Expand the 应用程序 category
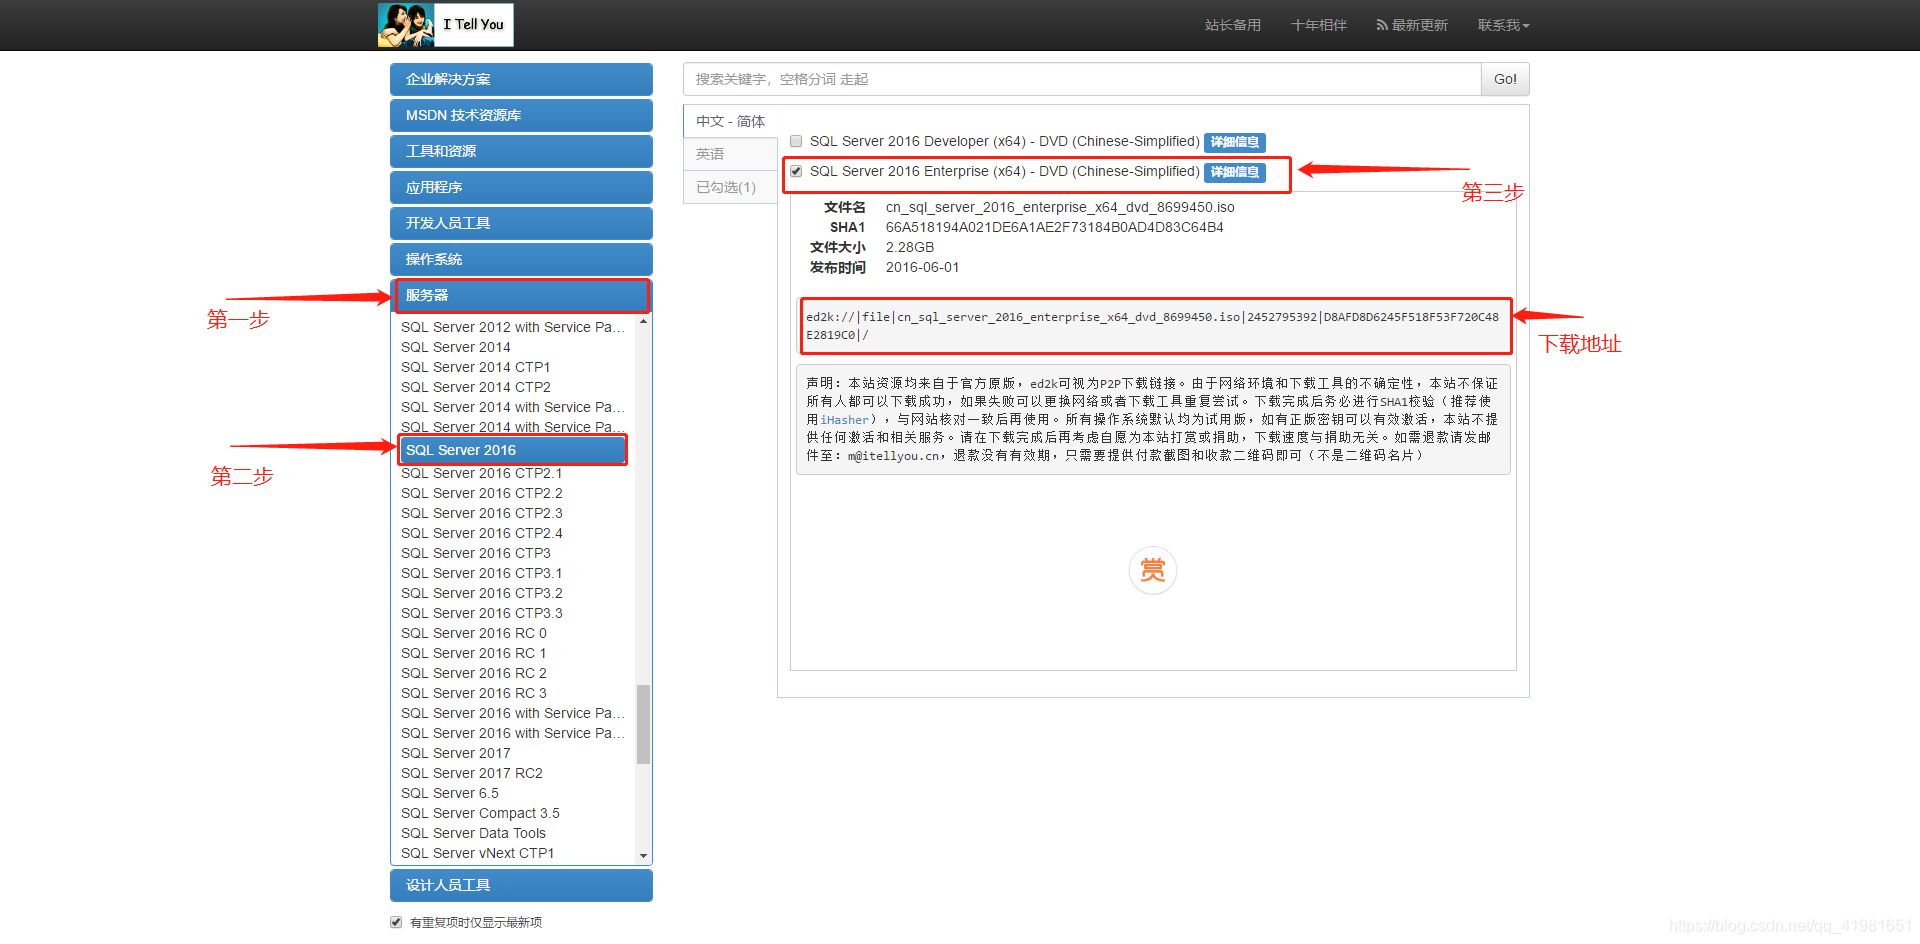Image resolution: width=1920 pixels, height=944 pixels. click(x=521, y=187)
